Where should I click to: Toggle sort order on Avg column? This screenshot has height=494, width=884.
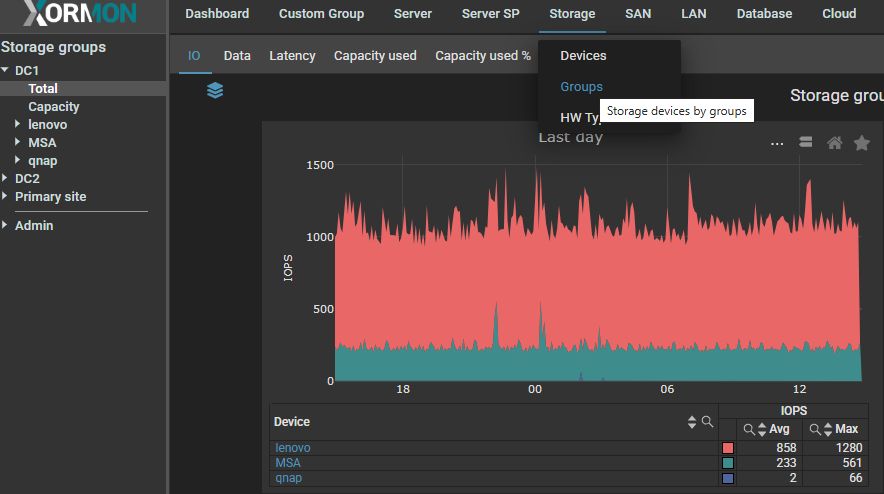[762, 429]
